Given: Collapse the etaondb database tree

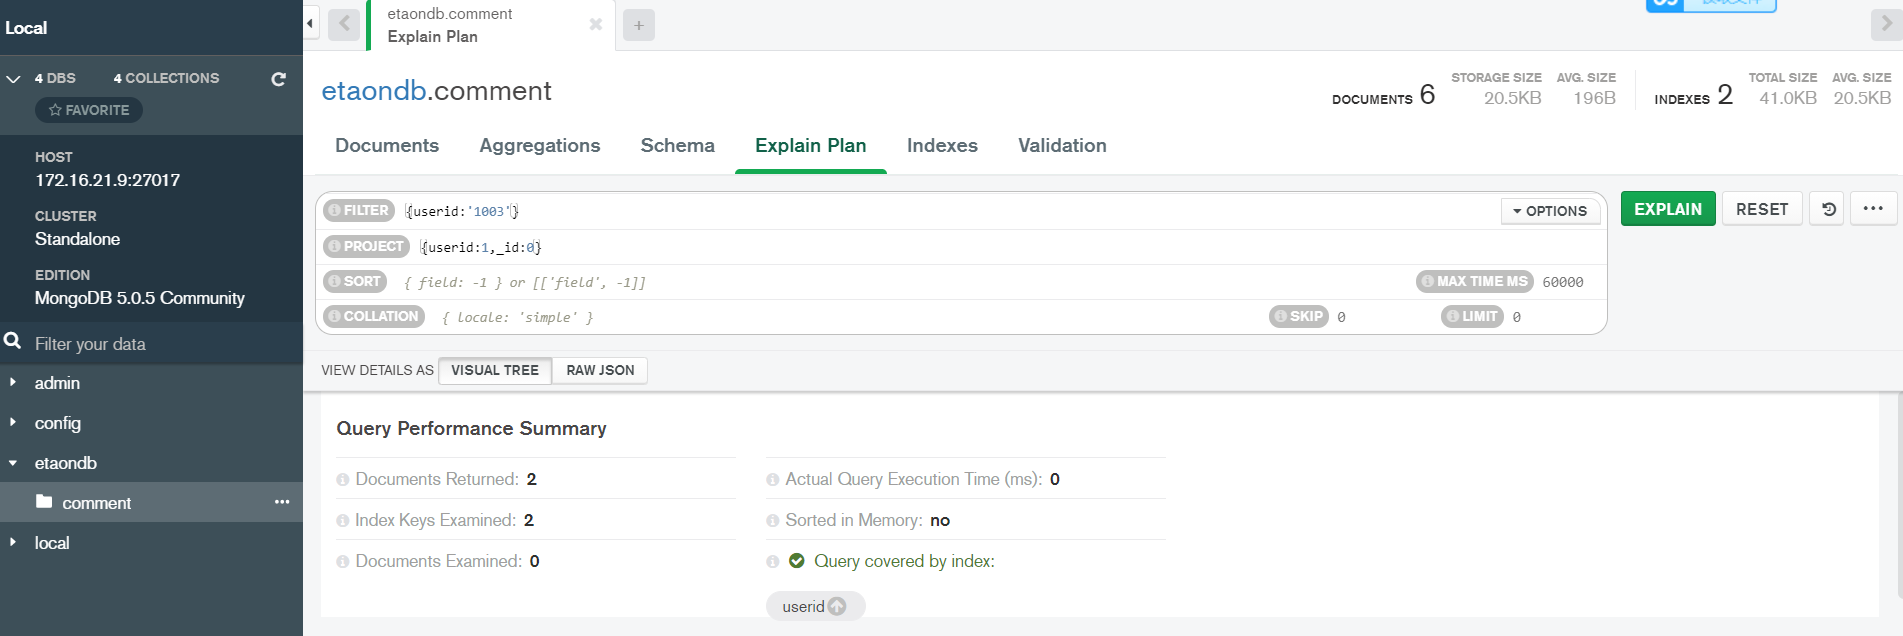Looking at the screenshot, I should pos(13,463).
